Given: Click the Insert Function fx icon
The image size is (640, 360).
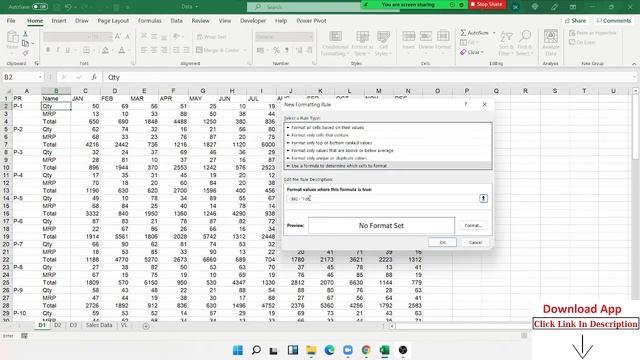Looking at the screenshot, I should pos(93,77).
